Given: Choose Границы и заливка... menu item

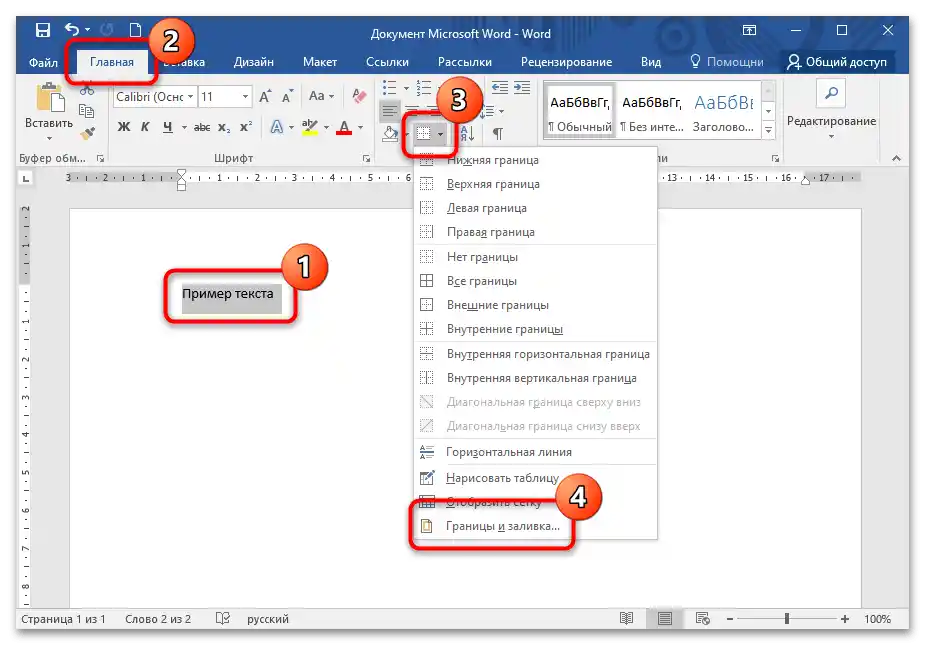Looking at the screenshot, I should pos(536,526).
